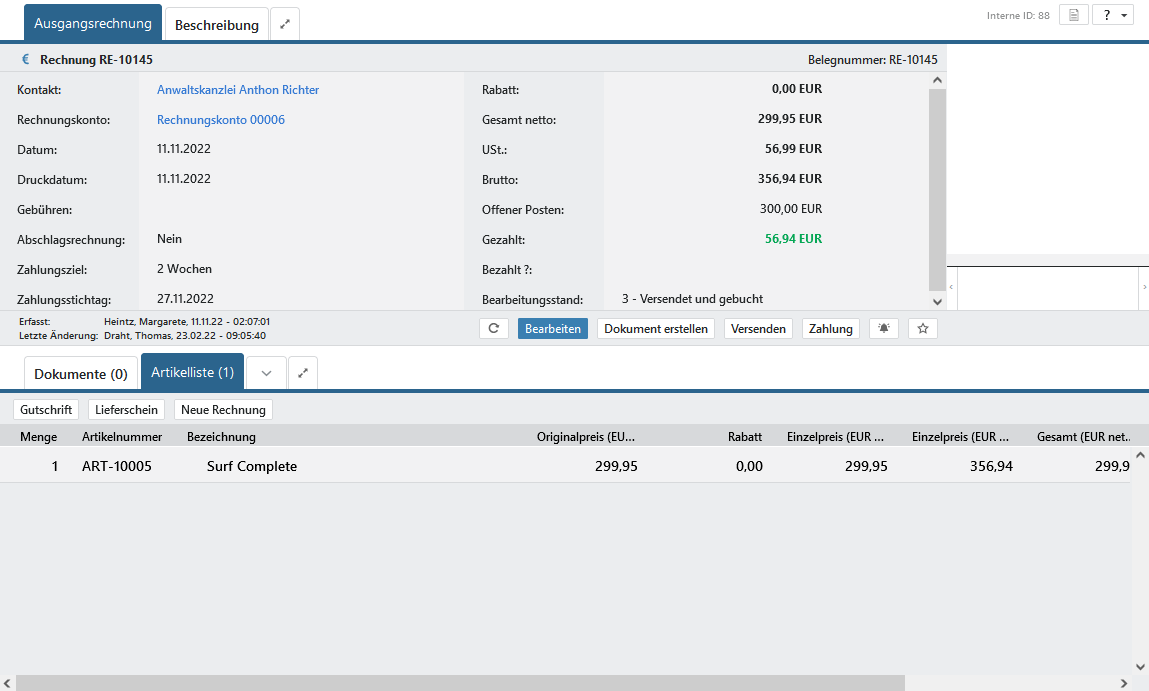Screen dimensions: 1149x691
Task: Open the more tabs chevron dropdown
Action: tap(266, 373)
